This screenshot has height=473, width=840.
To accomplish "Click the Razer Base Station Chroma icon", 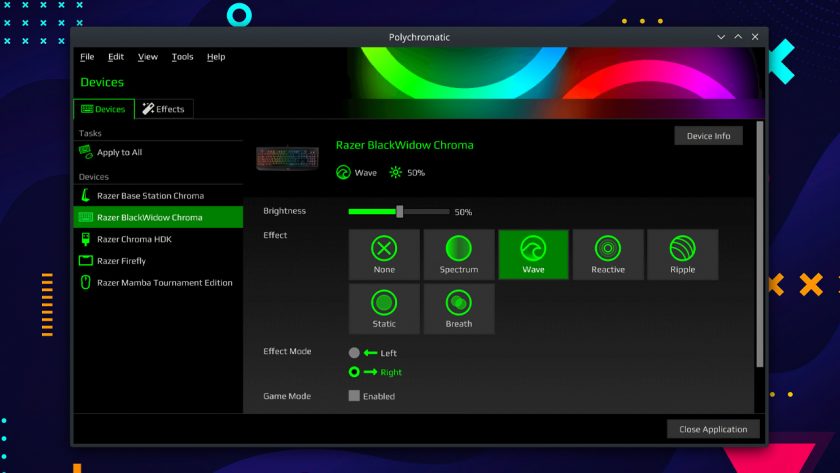I will coord(85,196).
